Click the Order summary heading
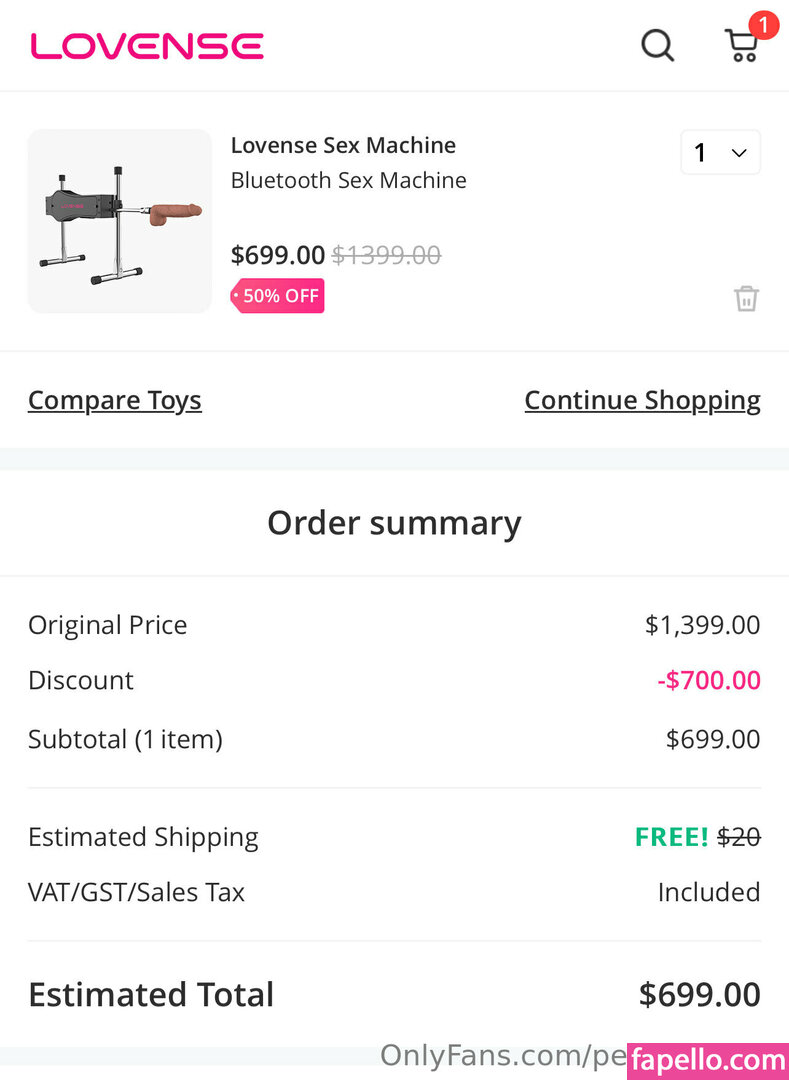 pos(394,523)
